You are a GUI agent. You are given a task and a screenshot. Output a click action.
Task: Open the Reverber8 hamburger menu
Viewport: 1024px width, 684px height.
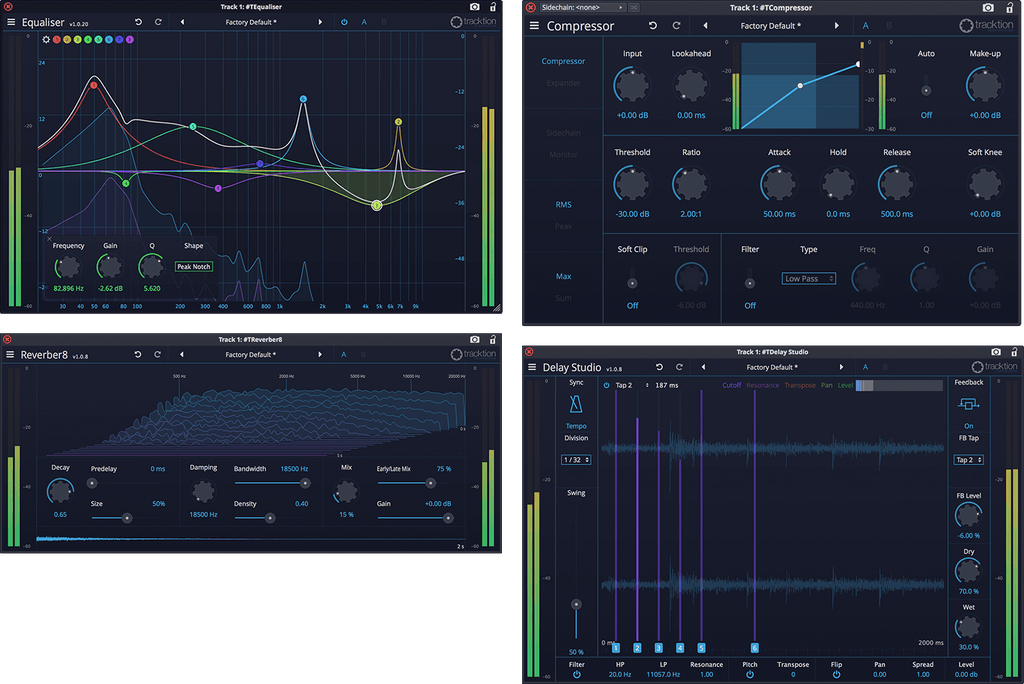[10, 354]
